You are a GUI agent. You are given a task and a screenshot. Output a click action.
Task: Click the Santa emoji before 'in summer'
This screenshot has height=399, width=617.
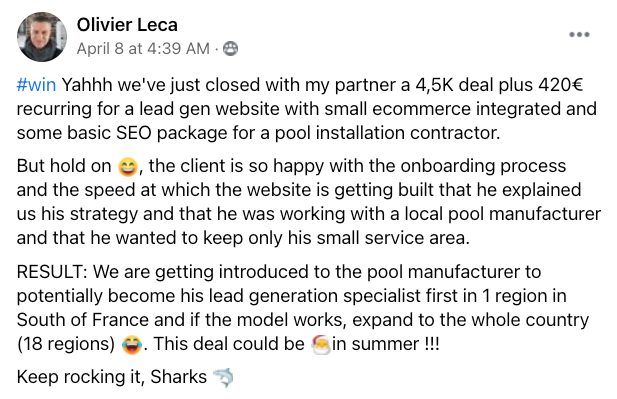pyautogui.click(x=320, y=345)
